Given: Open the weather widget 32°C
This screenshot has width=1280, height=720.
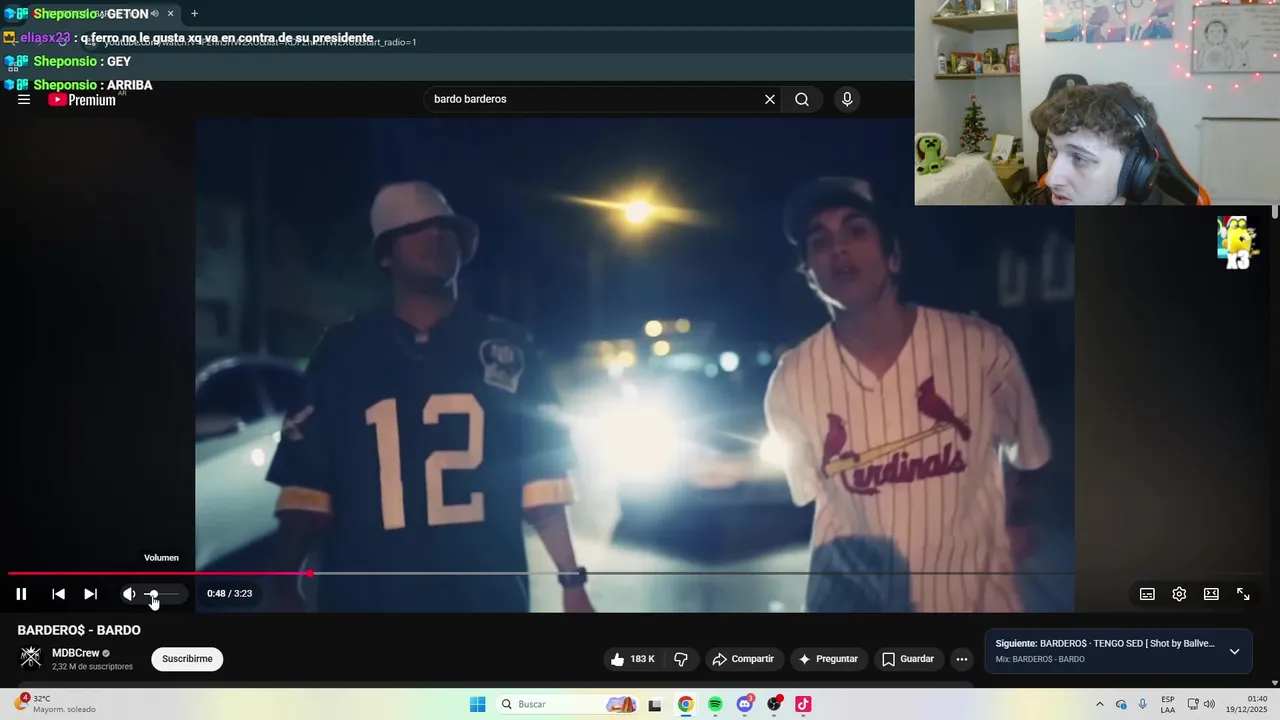Looking at the screenshot, I should 57,704.
